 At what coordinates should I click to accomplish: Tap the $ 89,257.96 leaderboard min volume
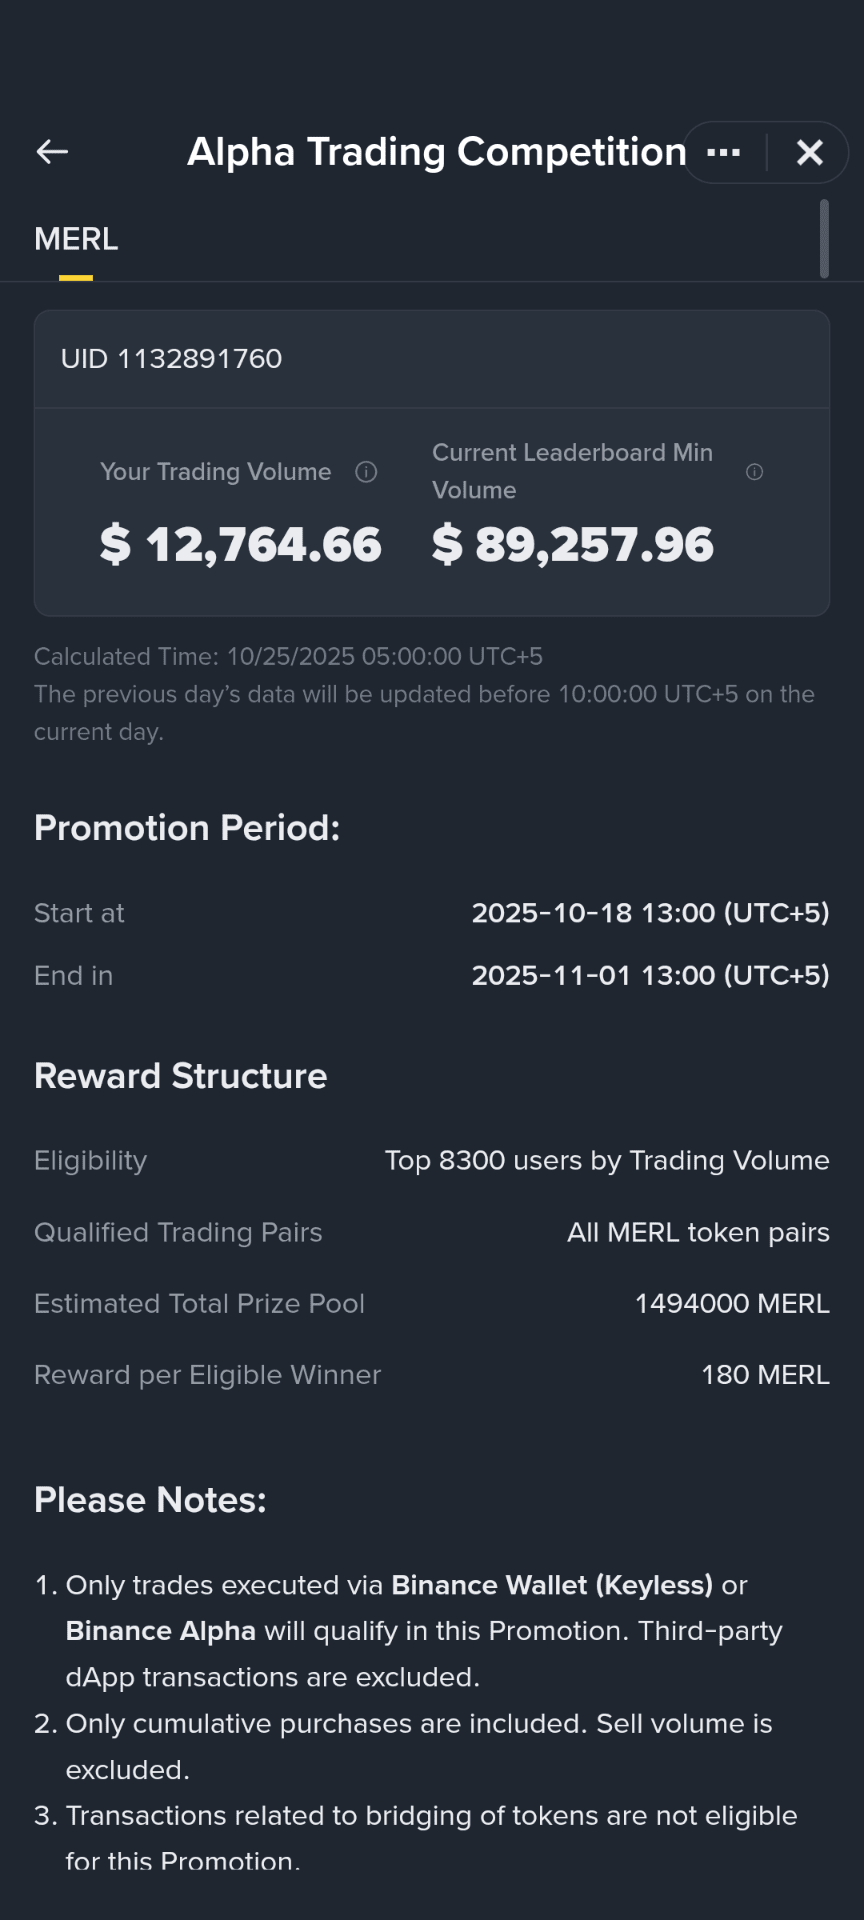click(x=573, y=545)
